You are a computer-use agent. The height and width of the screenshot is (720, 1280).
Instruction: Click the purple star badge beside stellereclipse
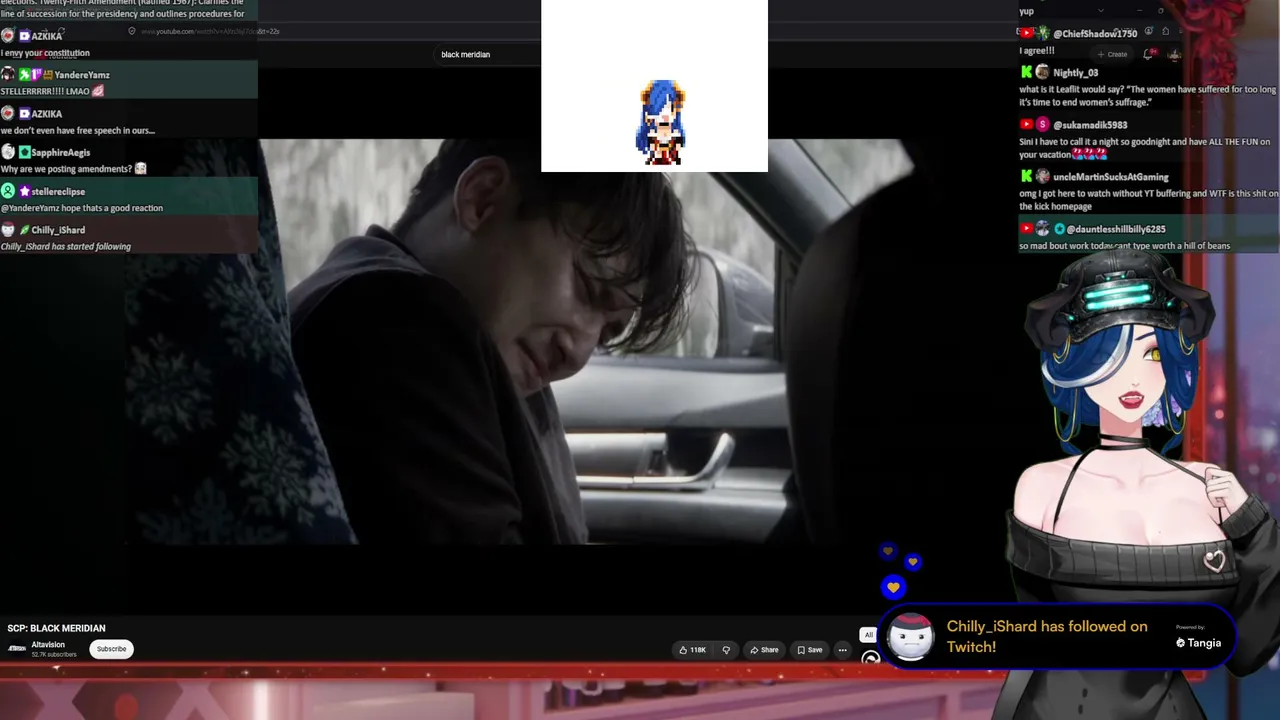coord(25,191)
